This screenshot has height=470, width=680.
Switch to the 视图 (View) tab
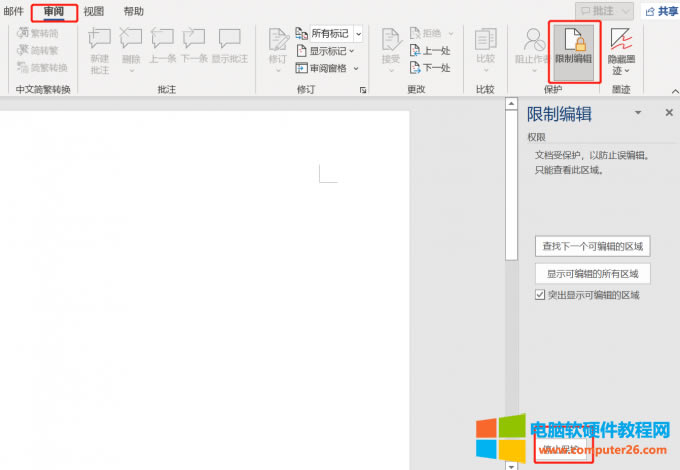(94, 11)
